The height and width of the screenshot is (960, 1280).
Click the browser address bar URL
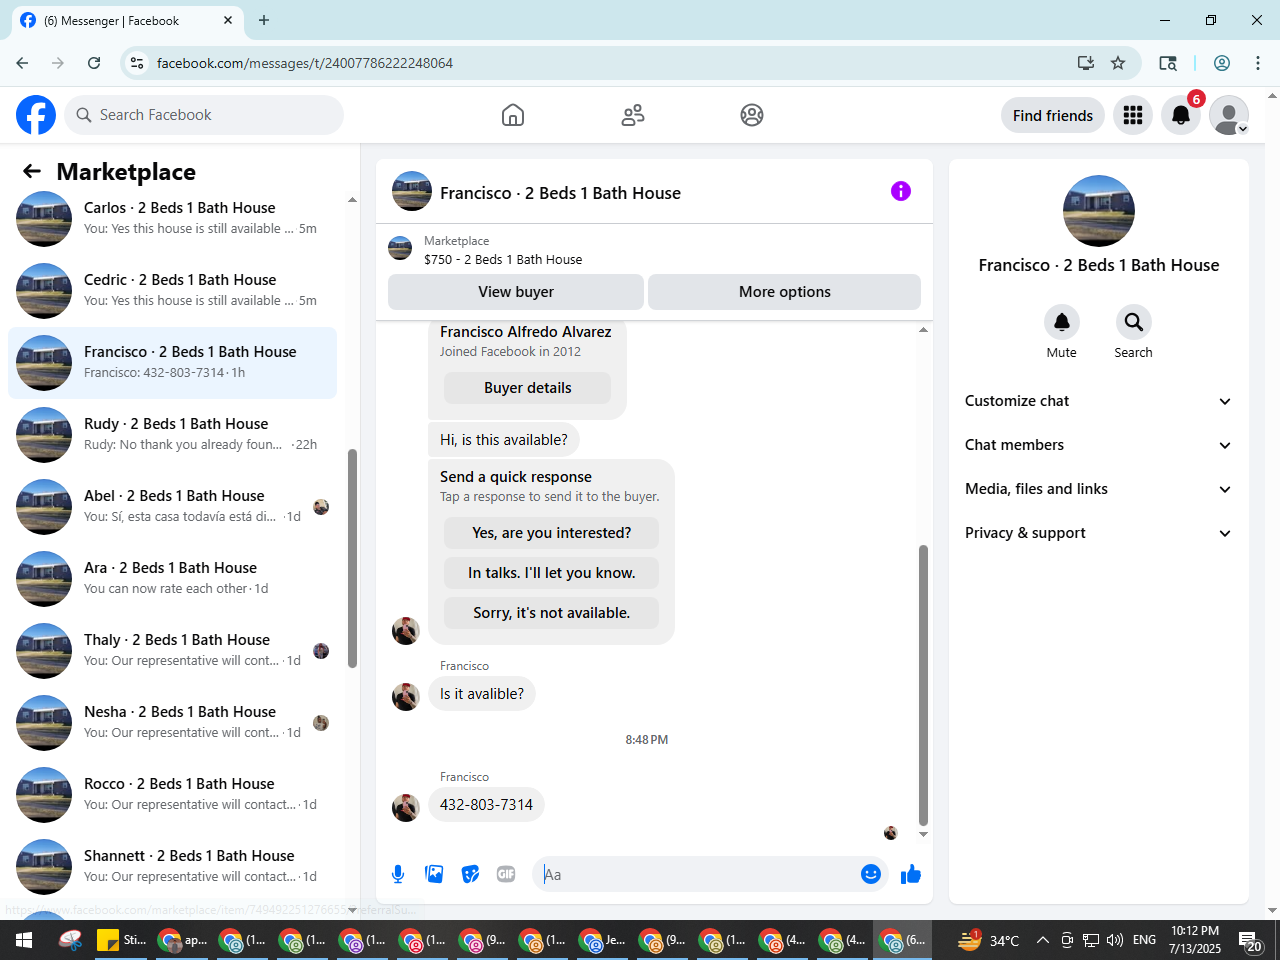[x=305, y=63]
